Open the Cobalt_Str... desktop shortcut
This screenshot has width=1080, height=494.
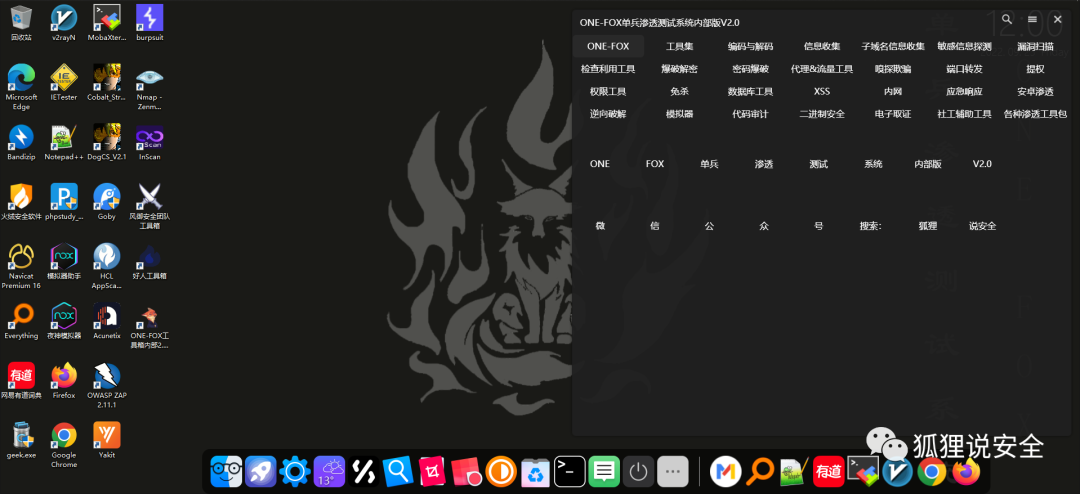point(107,83)
